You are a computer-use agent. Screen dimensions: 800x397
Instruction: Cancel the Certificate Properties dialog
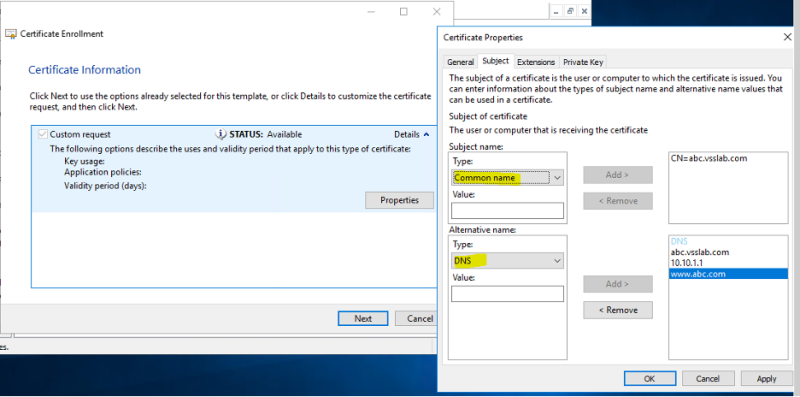point(708,379)
